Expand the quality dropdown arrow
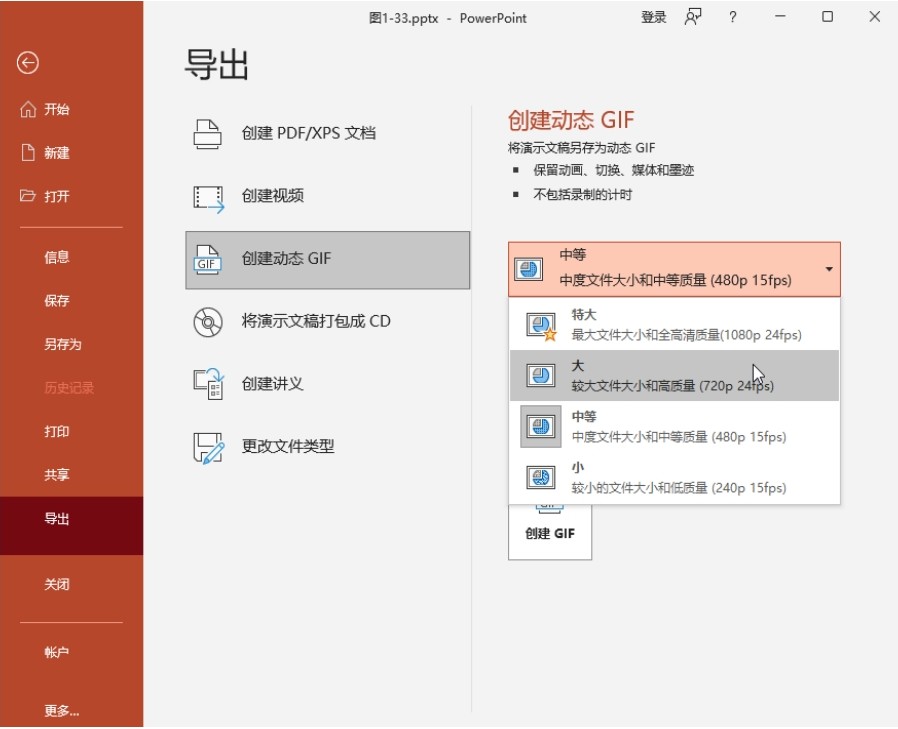 tap(829, 269)
